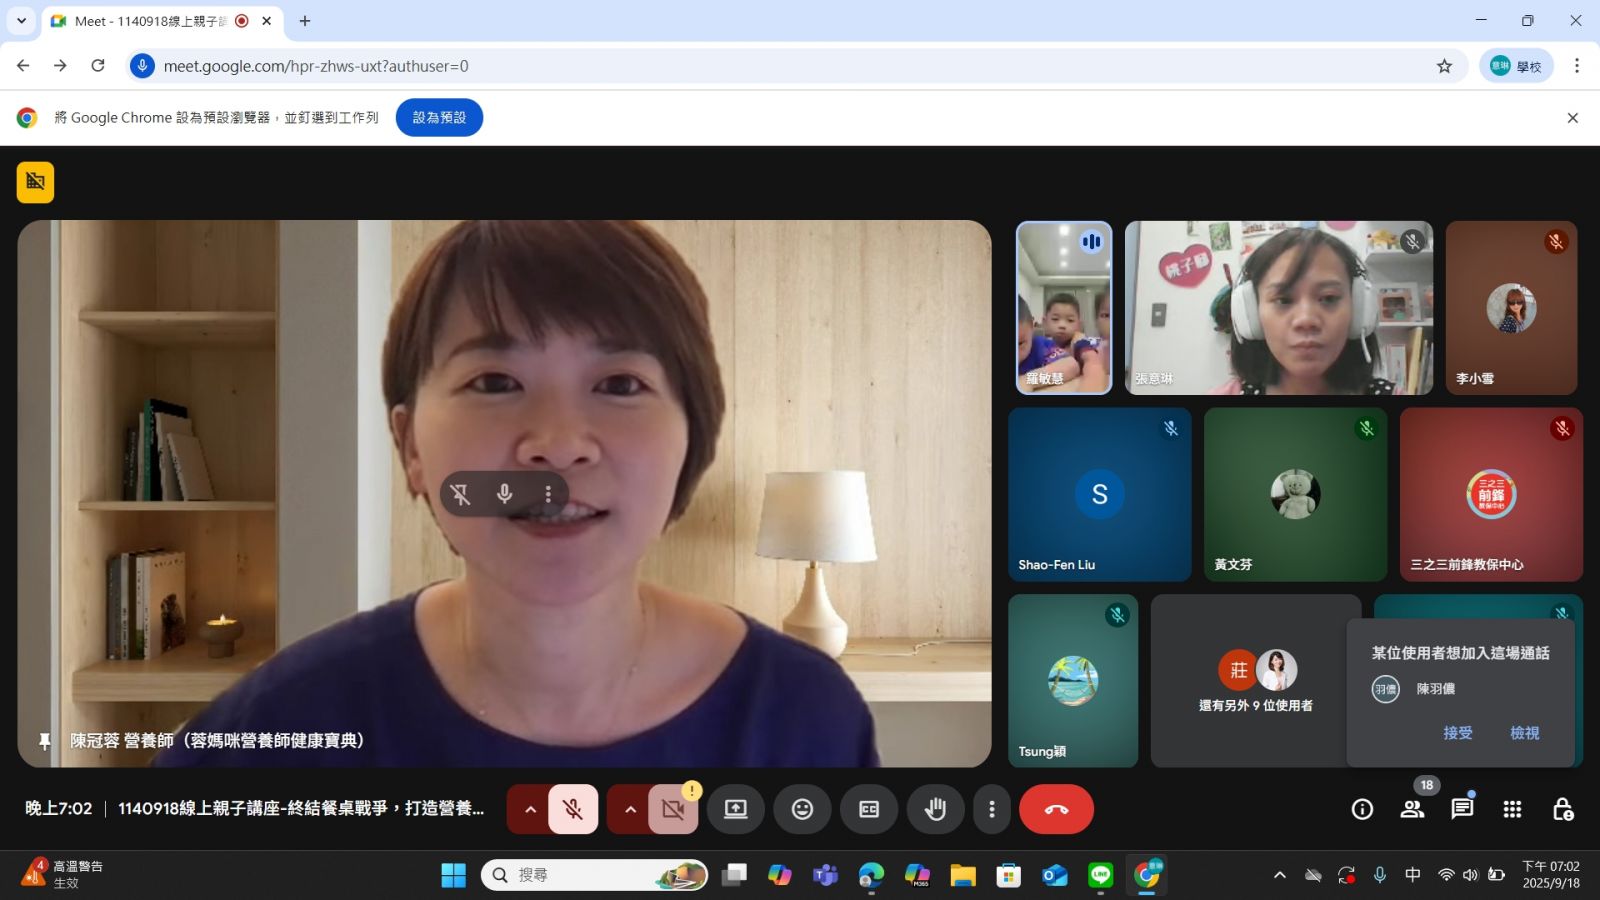The width and height of the screenshot is (1600, 900).
Task: Unpin the main video of 陳冠蓉
Action: [x=460, y=494]
